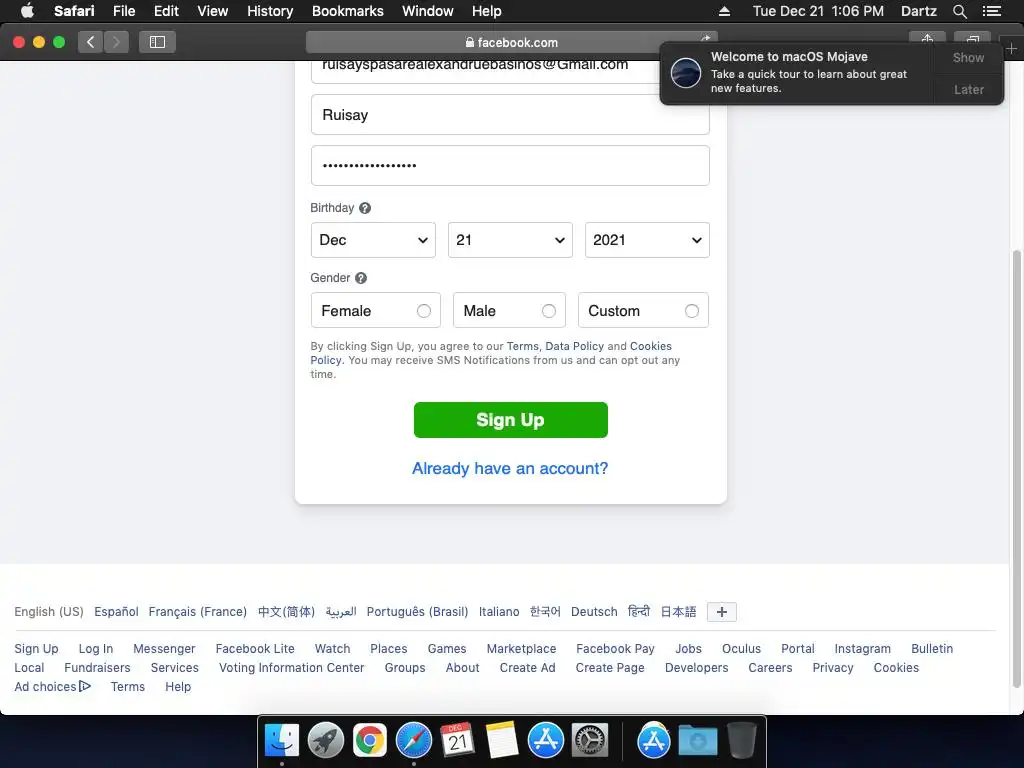Click the Mojave notification thumbnail icon
The height and width of the screenshot is (768, 1024).
[x=686, y=72]
